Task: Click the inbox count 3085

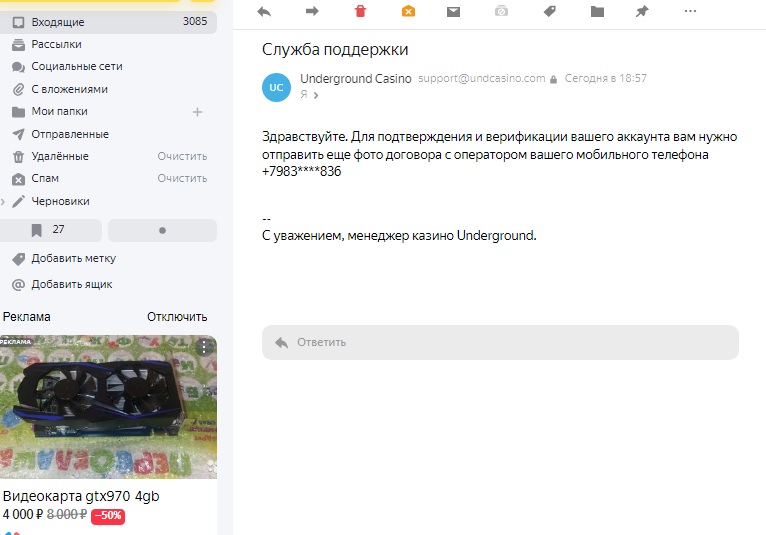Action: [195, 21]
